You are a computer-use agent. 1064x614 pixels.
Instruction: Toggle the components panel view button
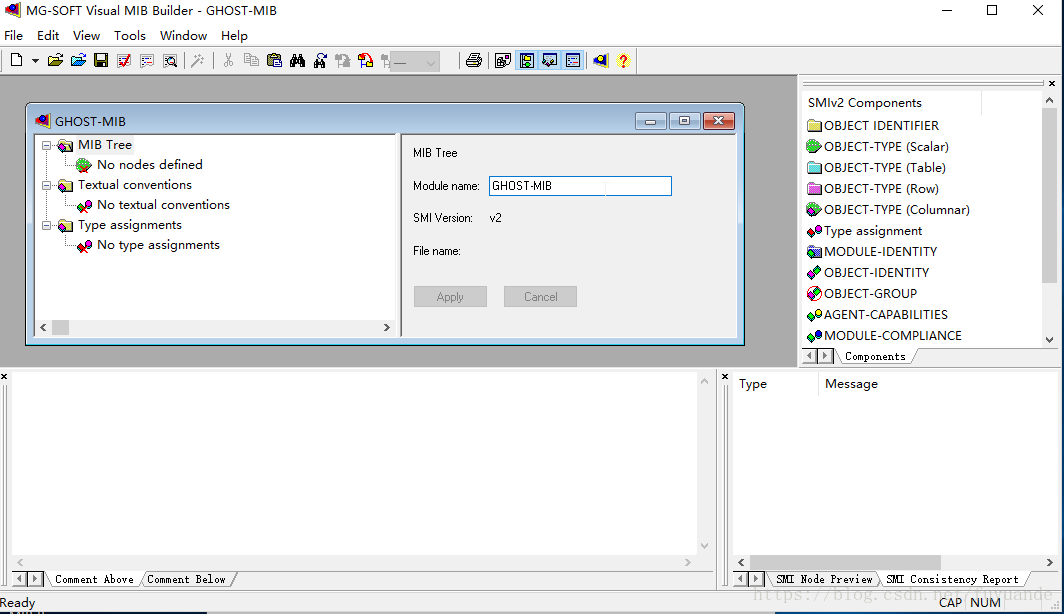[527, 60]
